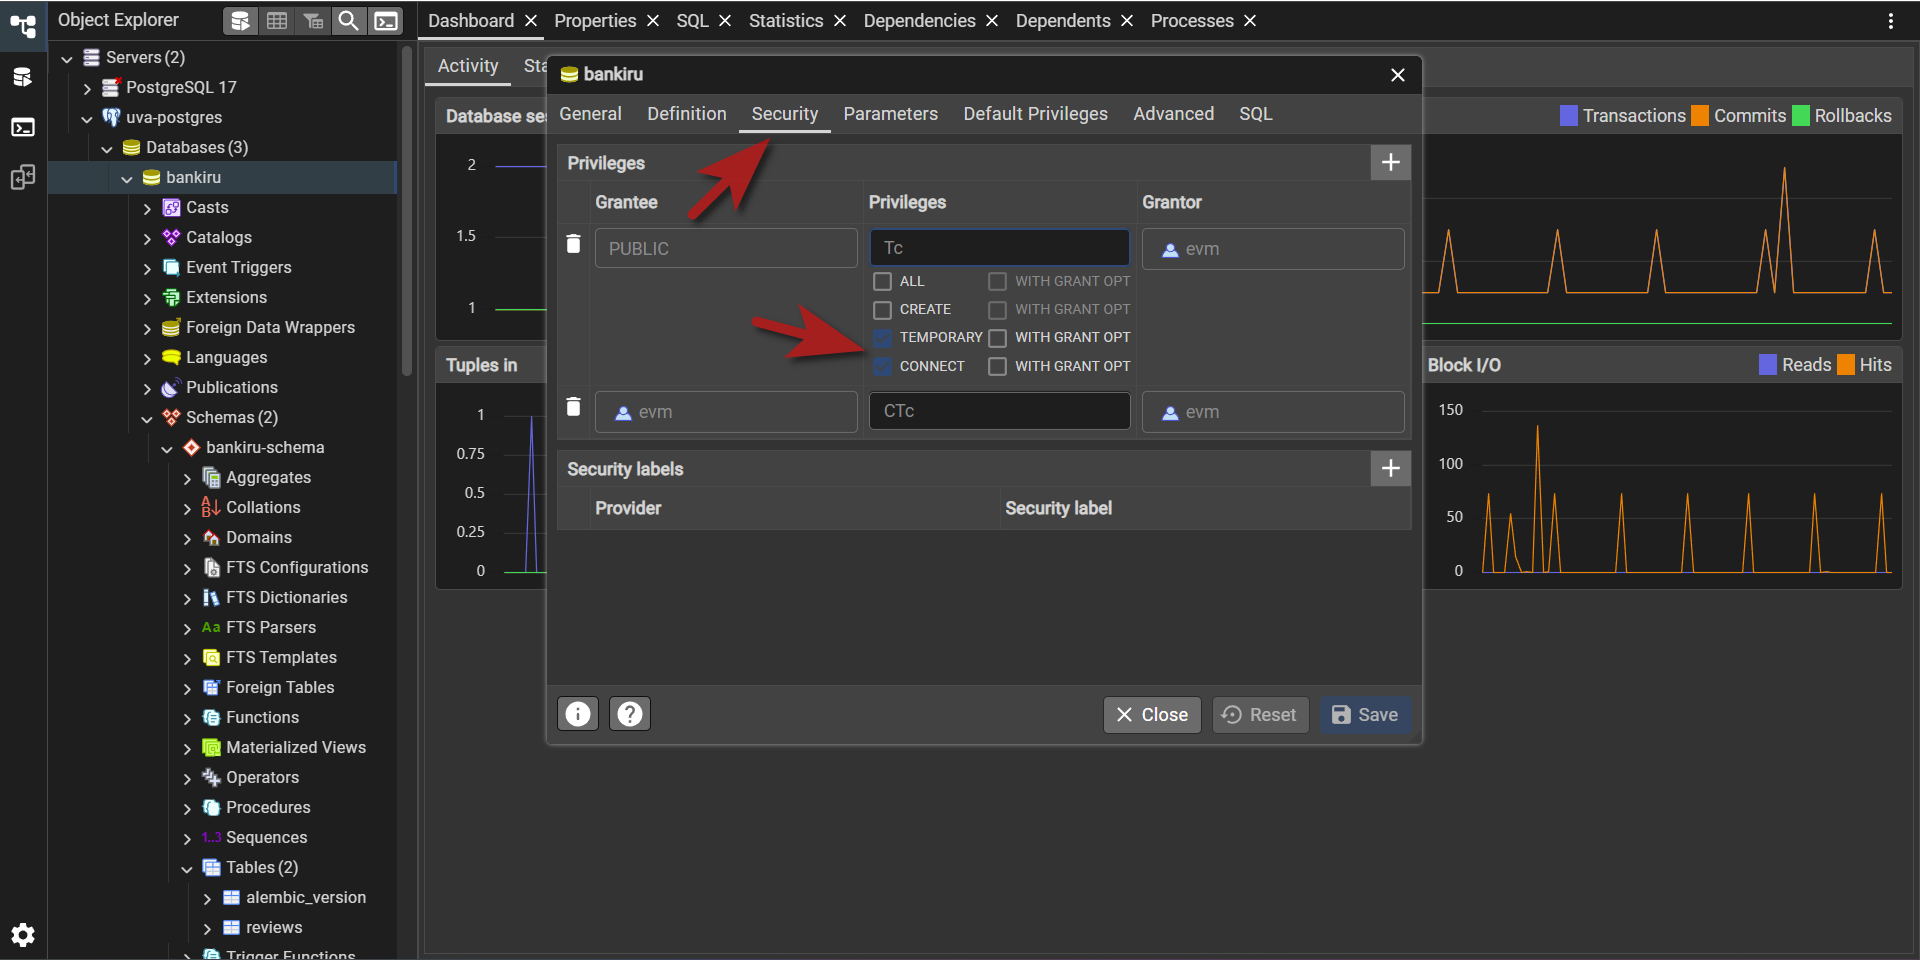Toggle the CREATE privilege checkbox

coord(882,310)
